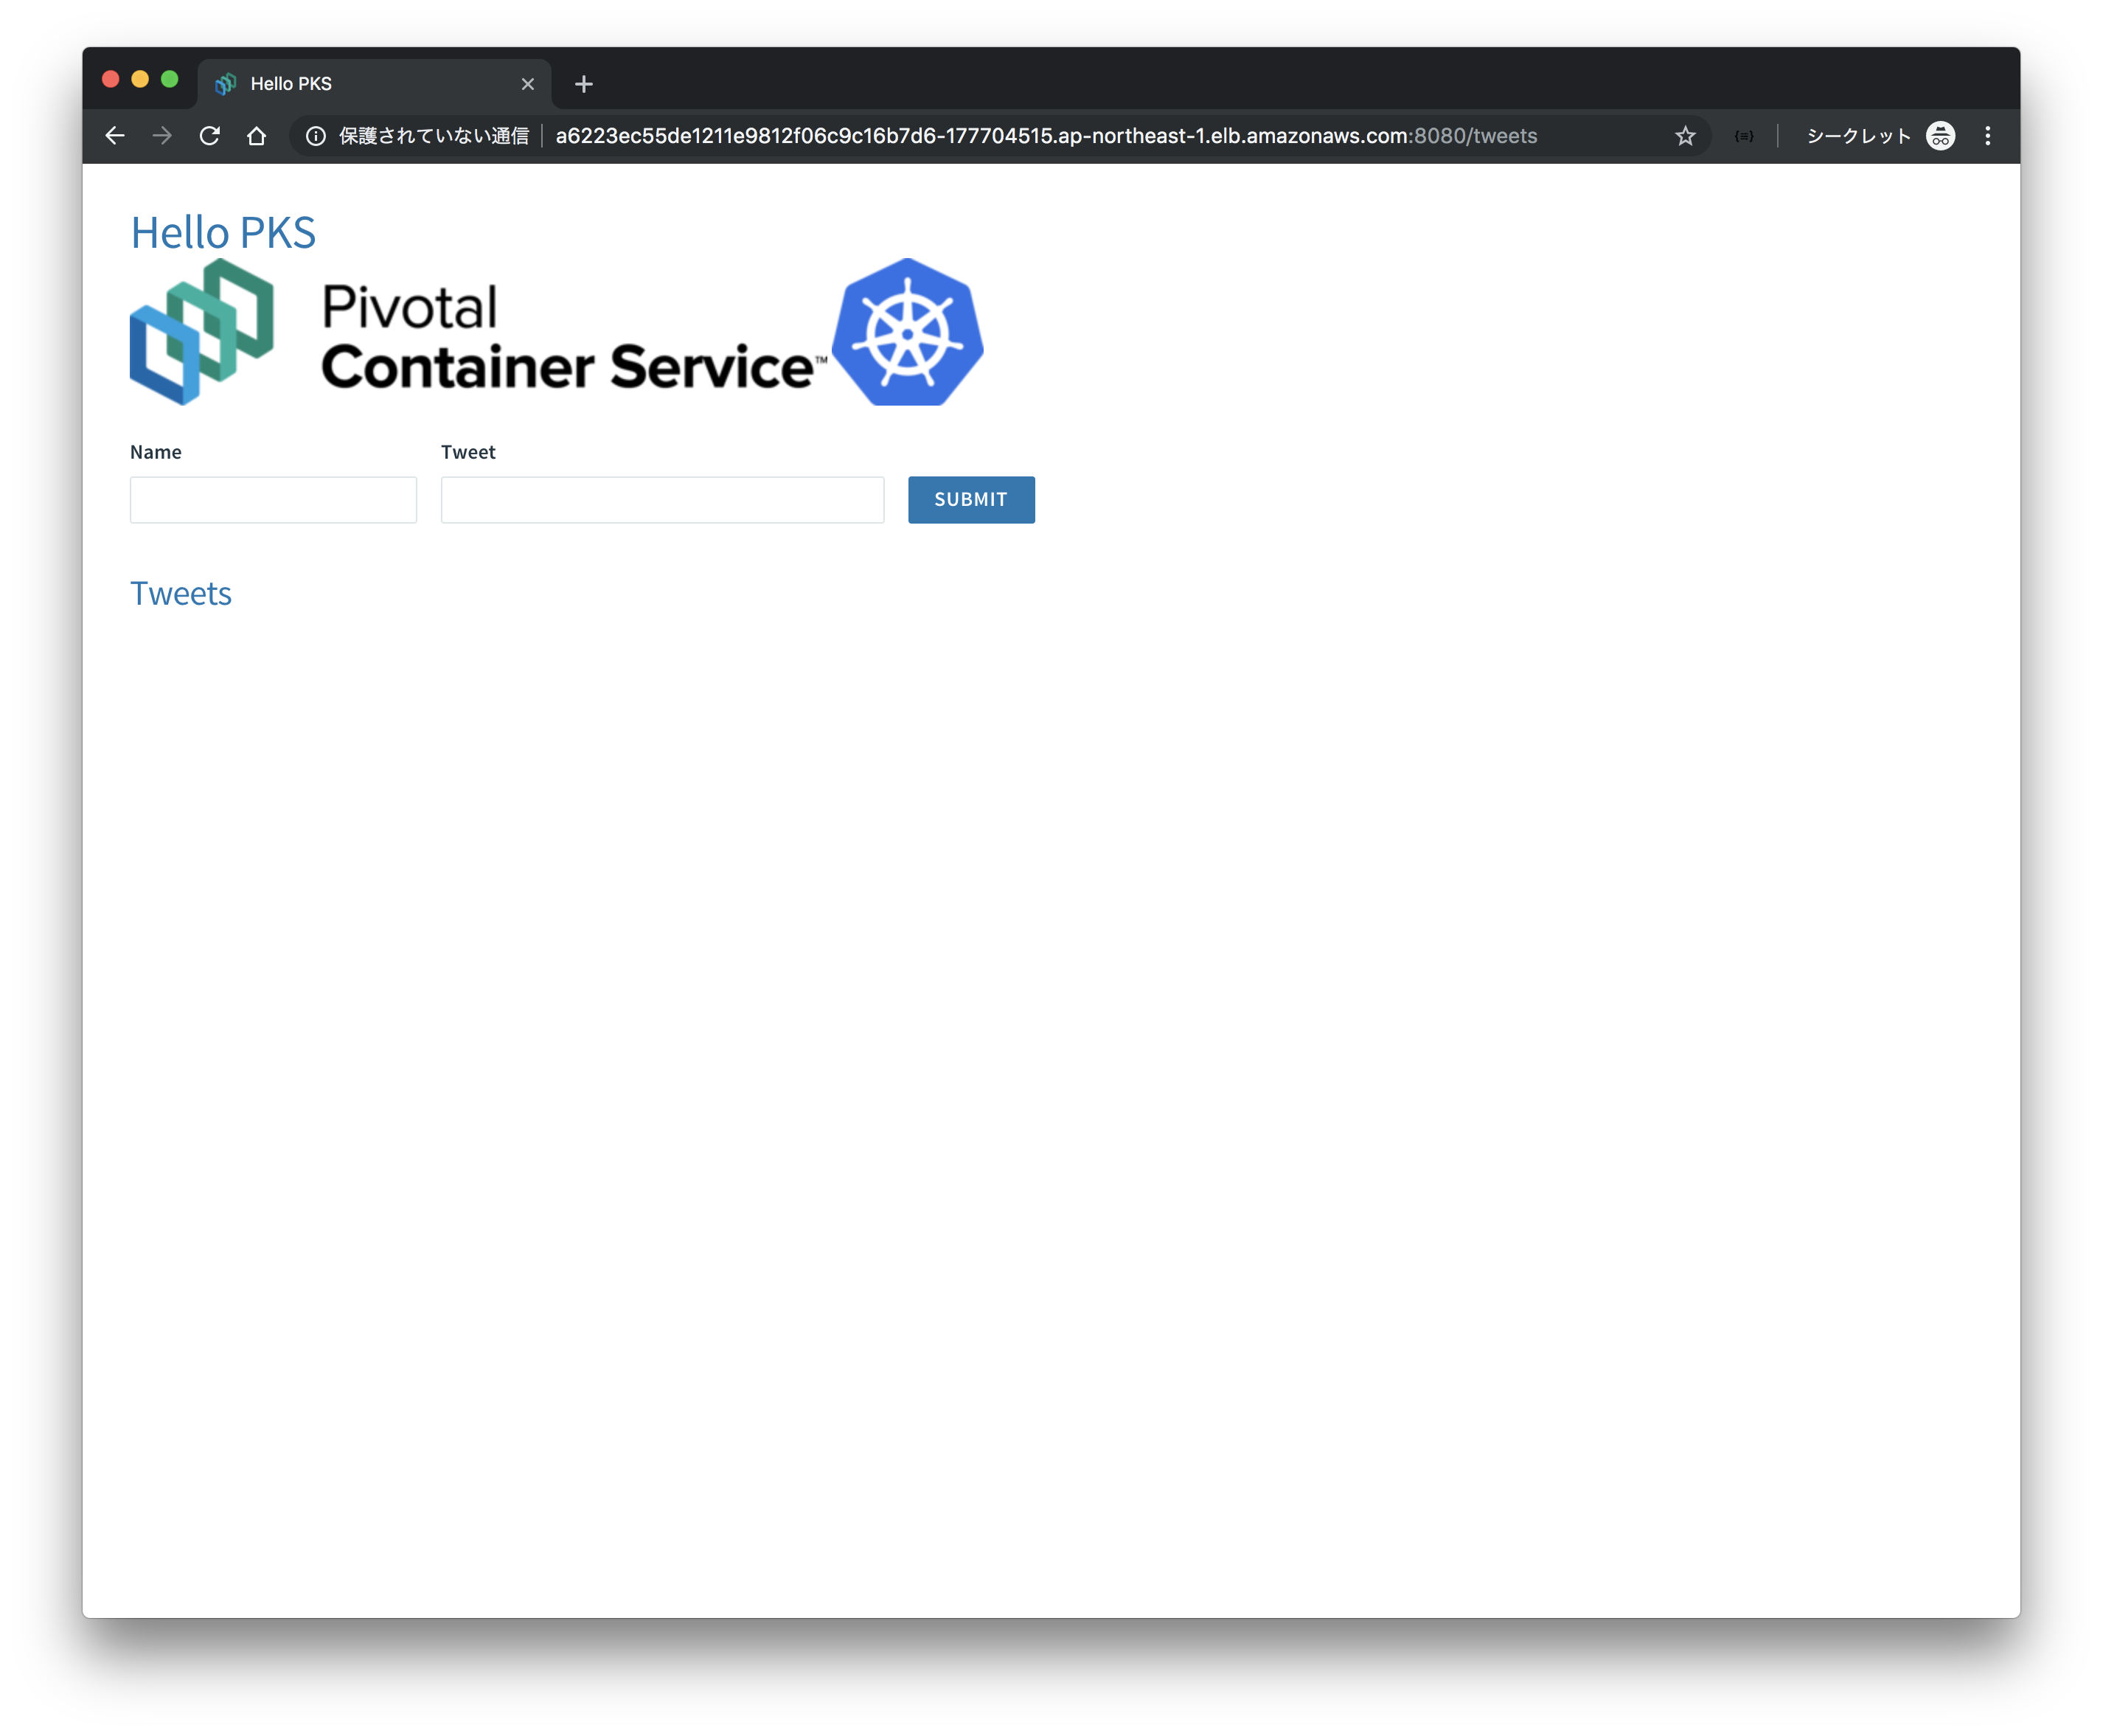Open the browser home page

pos(257,136)
